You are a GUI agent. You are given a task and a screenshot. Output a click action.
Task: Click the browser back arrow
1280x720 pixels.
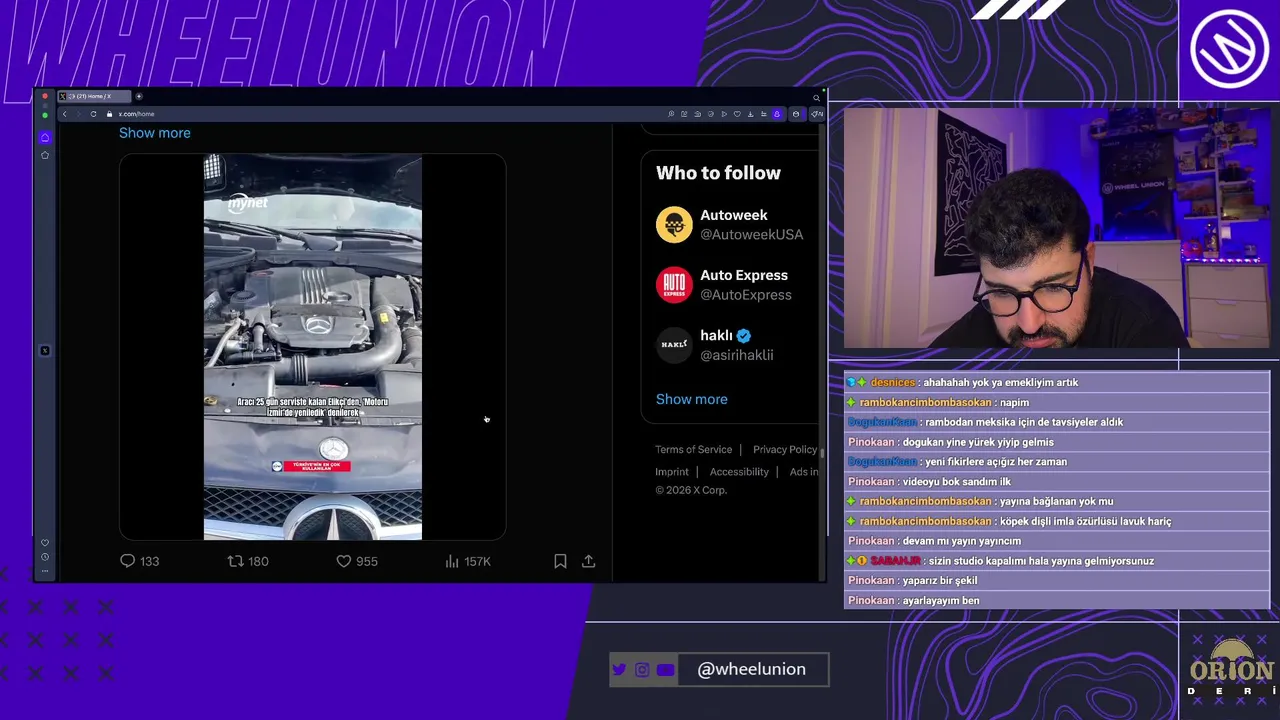pyautogui.click(x=65, y=114)
